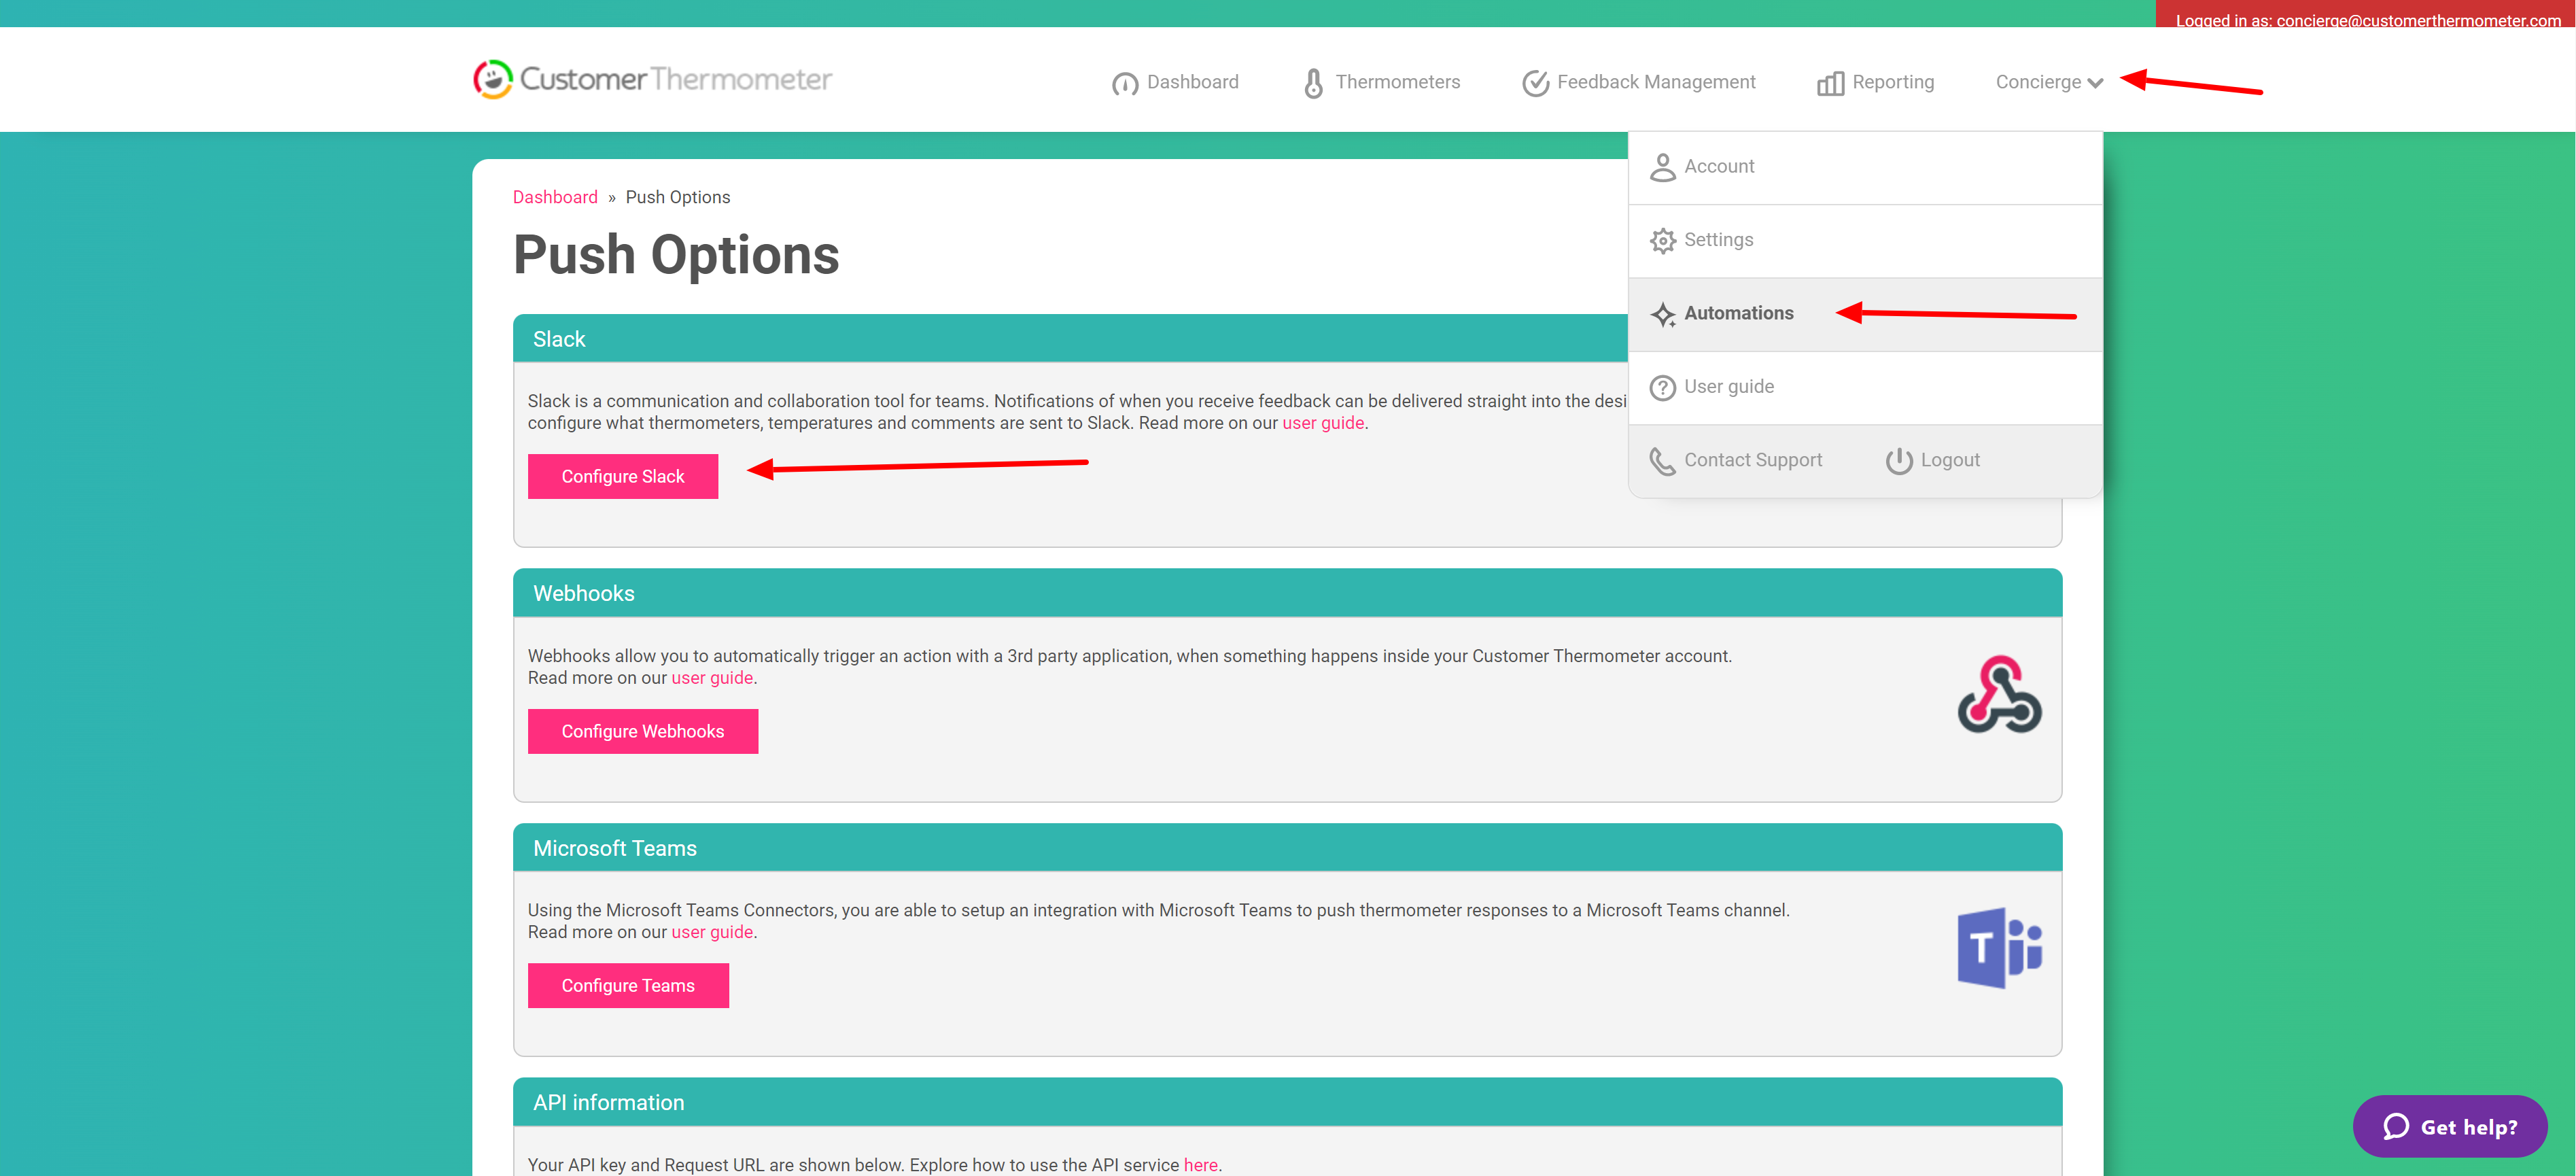Click the Microsoft Teams logo image
This screenshot has width=2576, height=1176.
click(x=1999, y=948)
